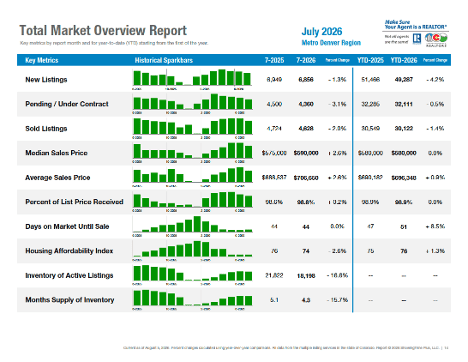
Task: Click the Percent of List Price Received label
Action: coord(74,202)
